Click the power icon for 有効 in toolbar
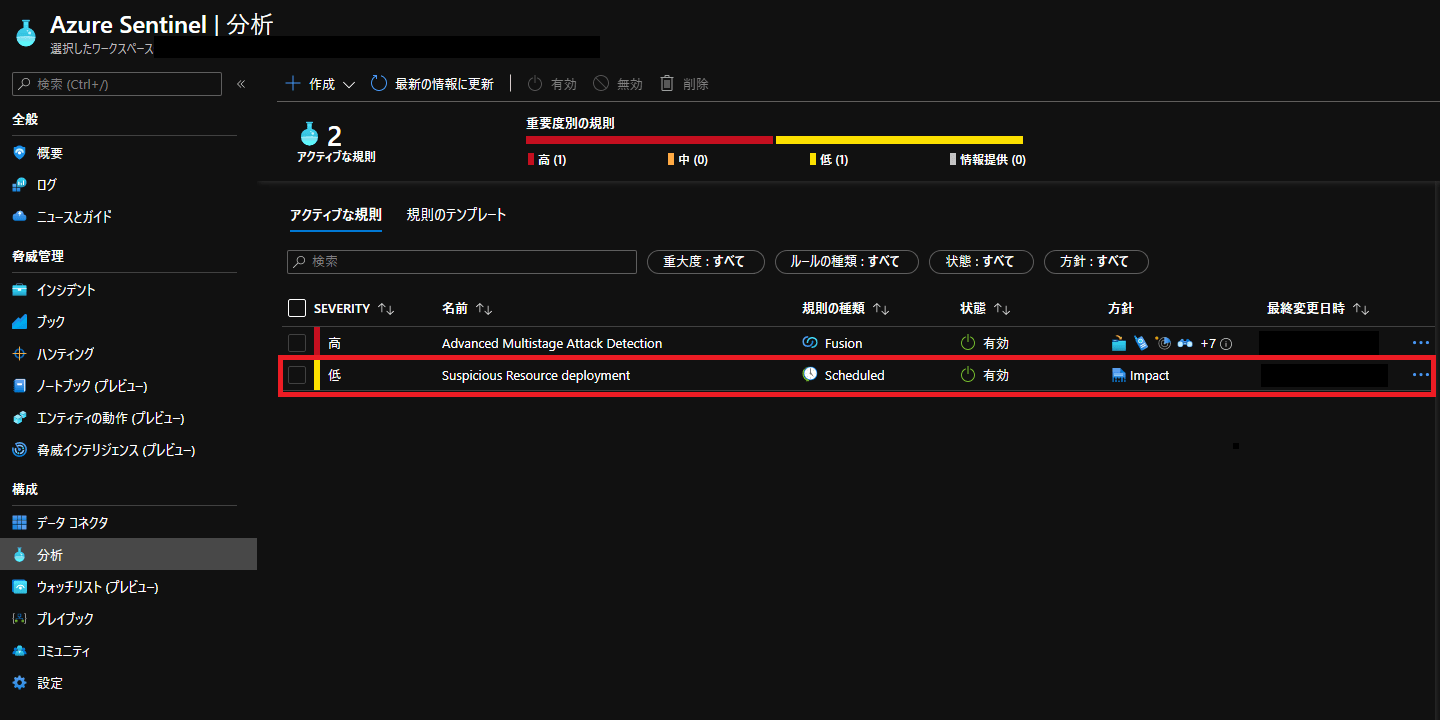This screenshot has width=1440, height=720. click(535, 84)
